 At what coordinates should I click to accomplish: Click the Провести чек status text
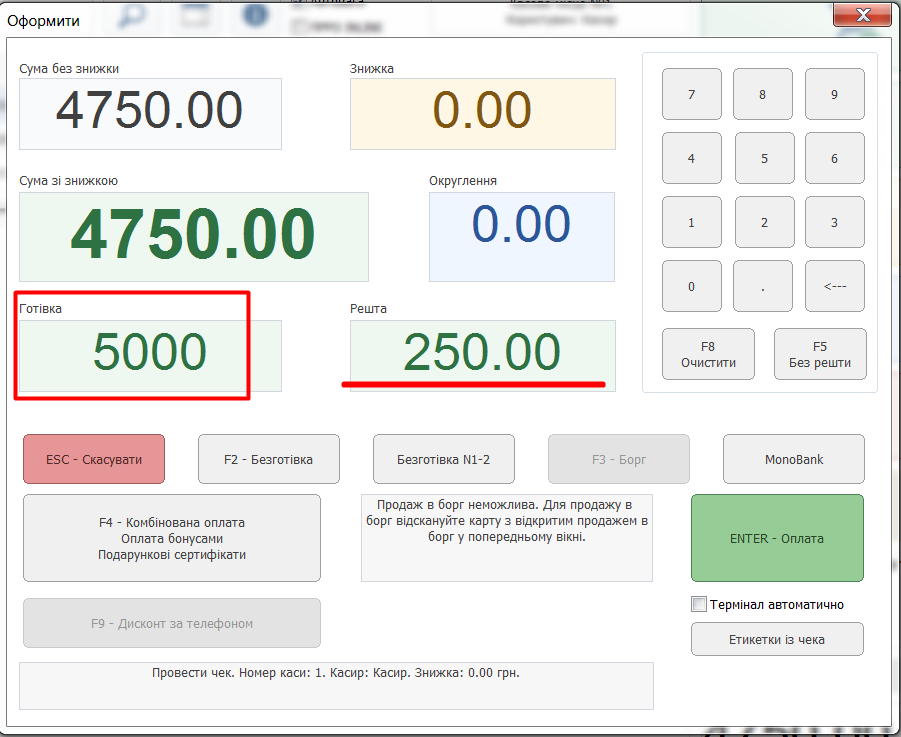click(x=336, y=673)
